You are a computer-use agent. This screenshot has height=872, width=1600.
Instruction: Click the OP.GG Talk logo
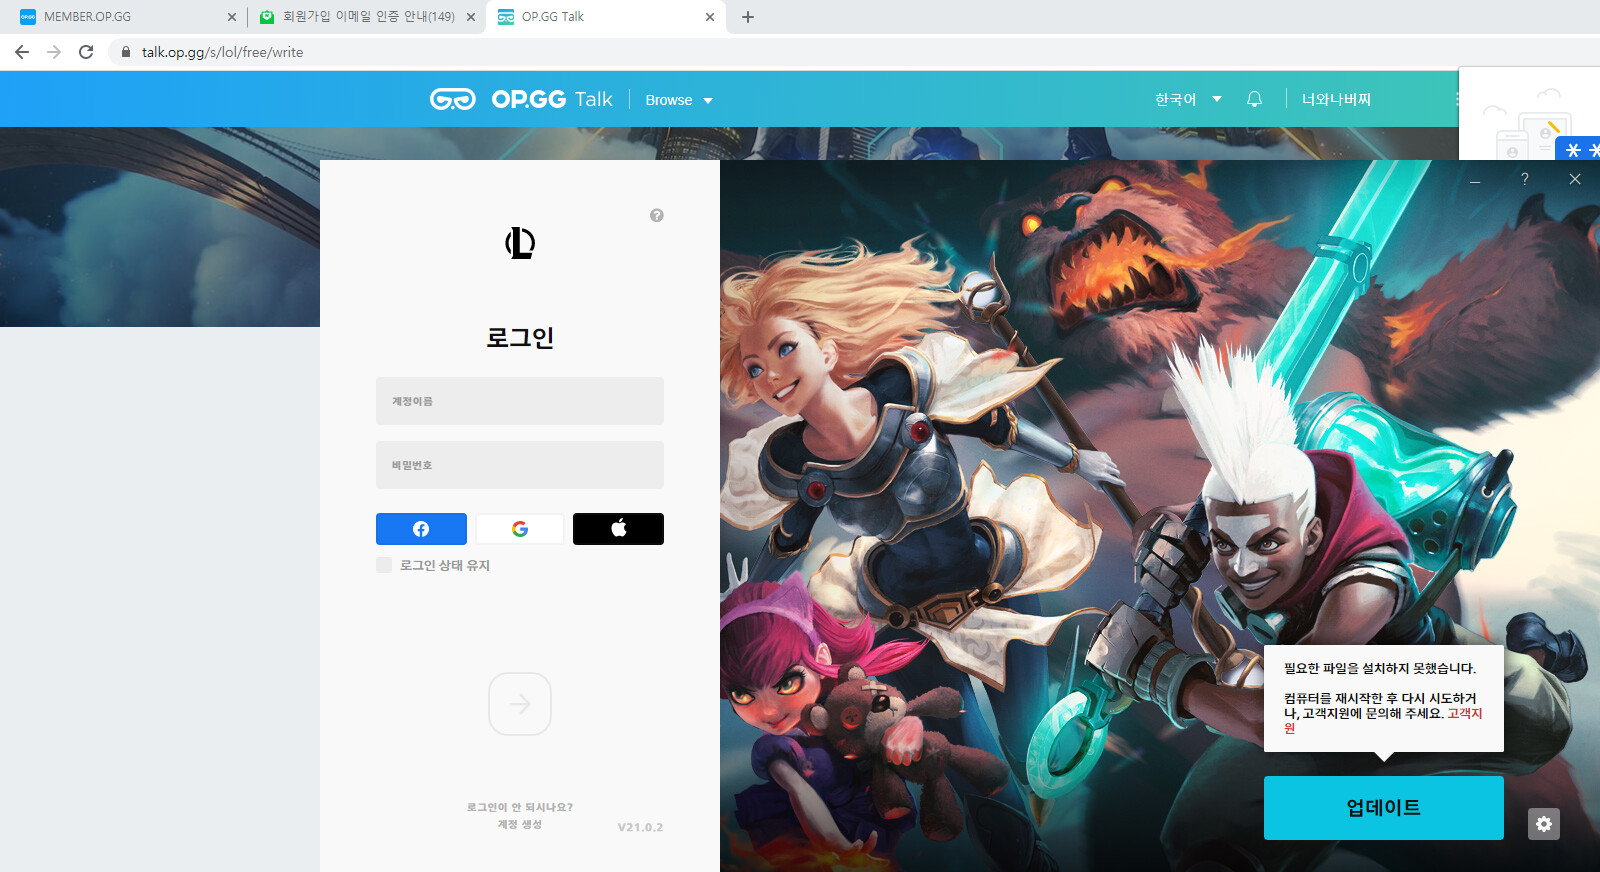(521, 99)
